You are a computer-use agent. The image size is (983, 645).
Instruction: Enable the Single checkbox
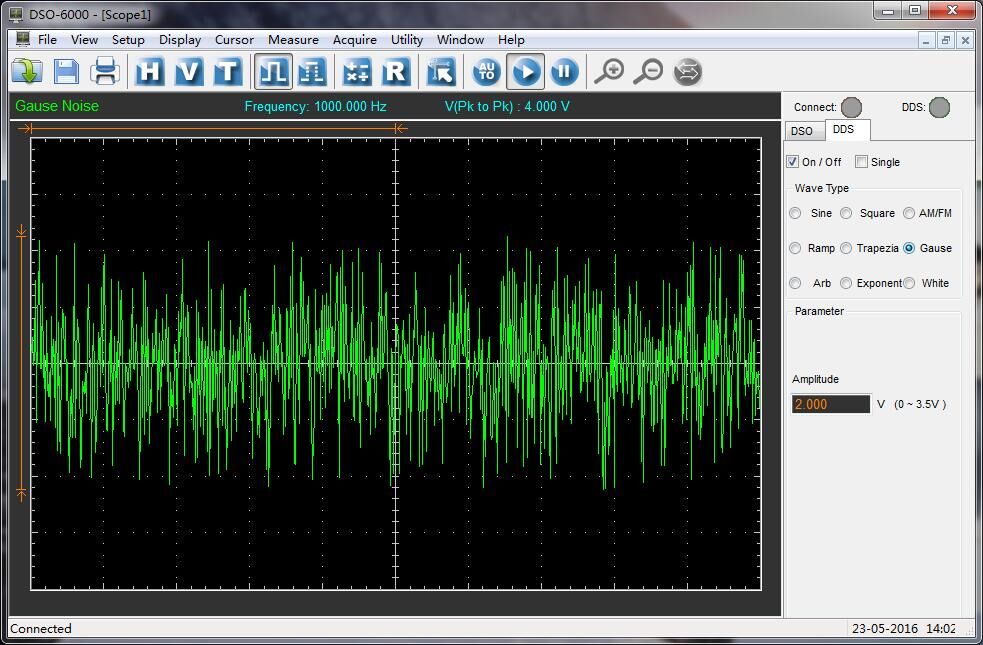[x=861, y=162]
